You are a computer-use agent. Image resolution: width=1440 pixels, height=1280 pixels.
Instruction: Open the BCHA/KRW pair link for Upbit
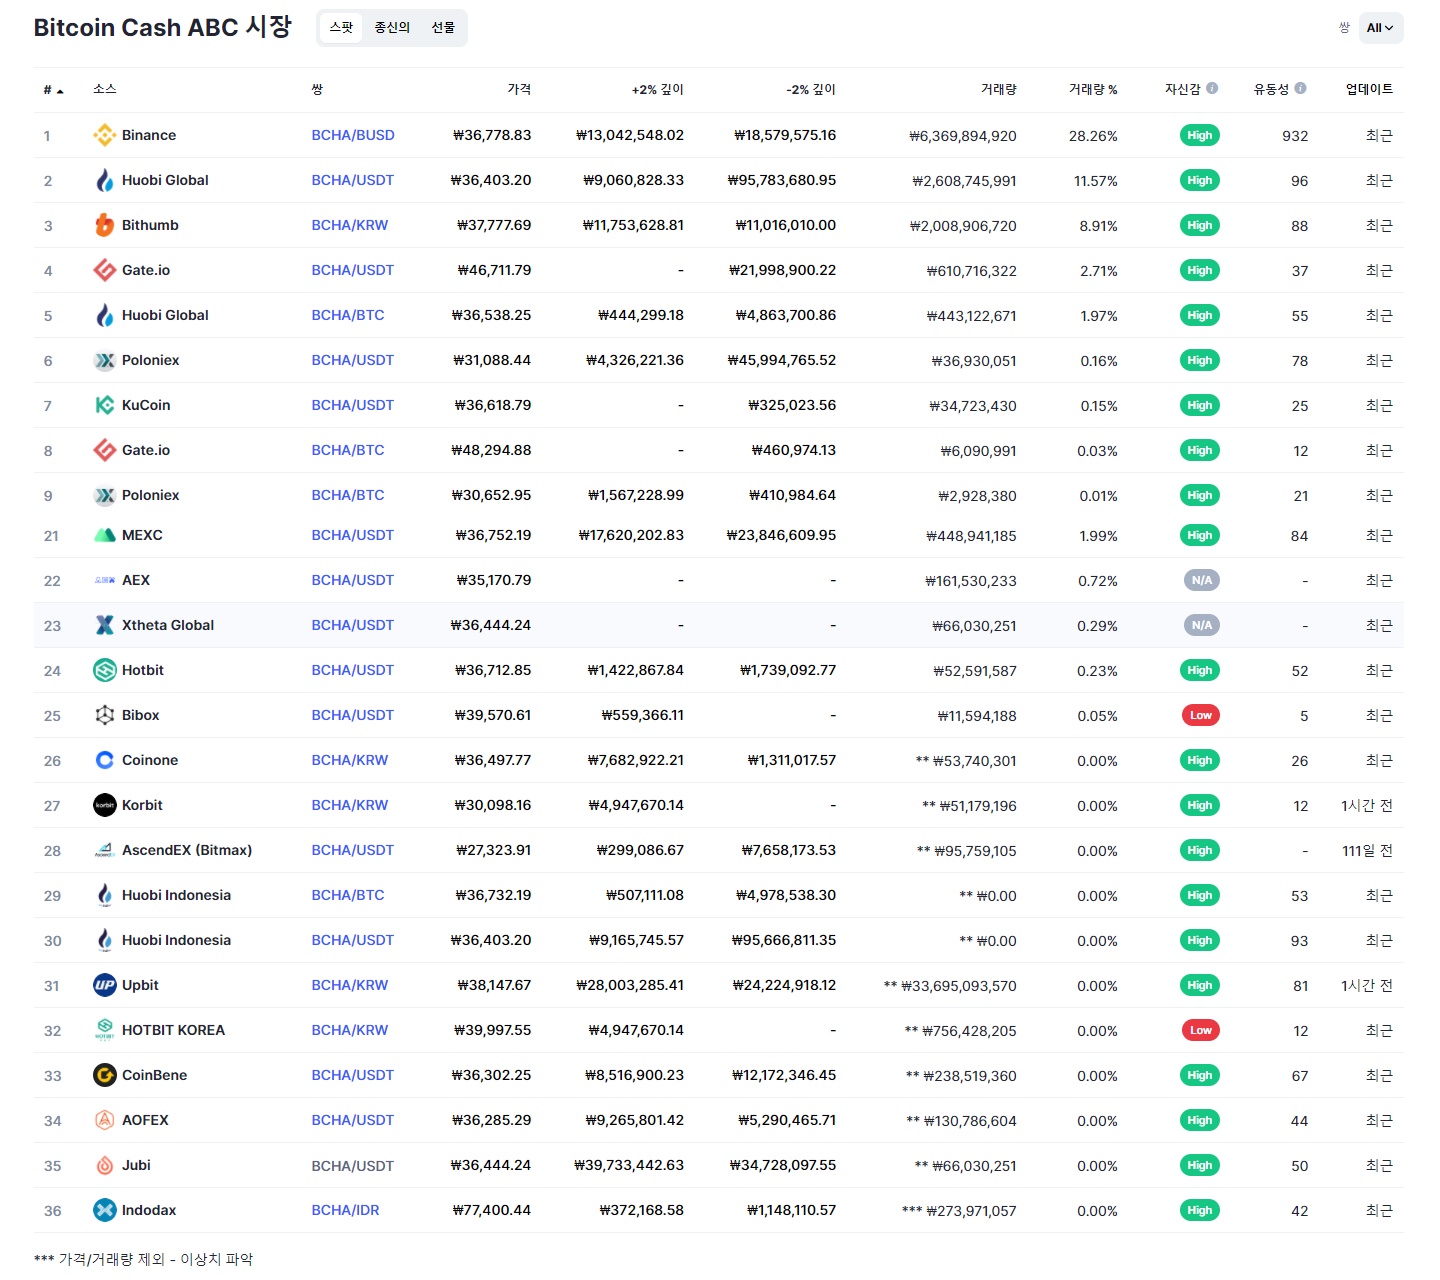click(x=349, y=985)
